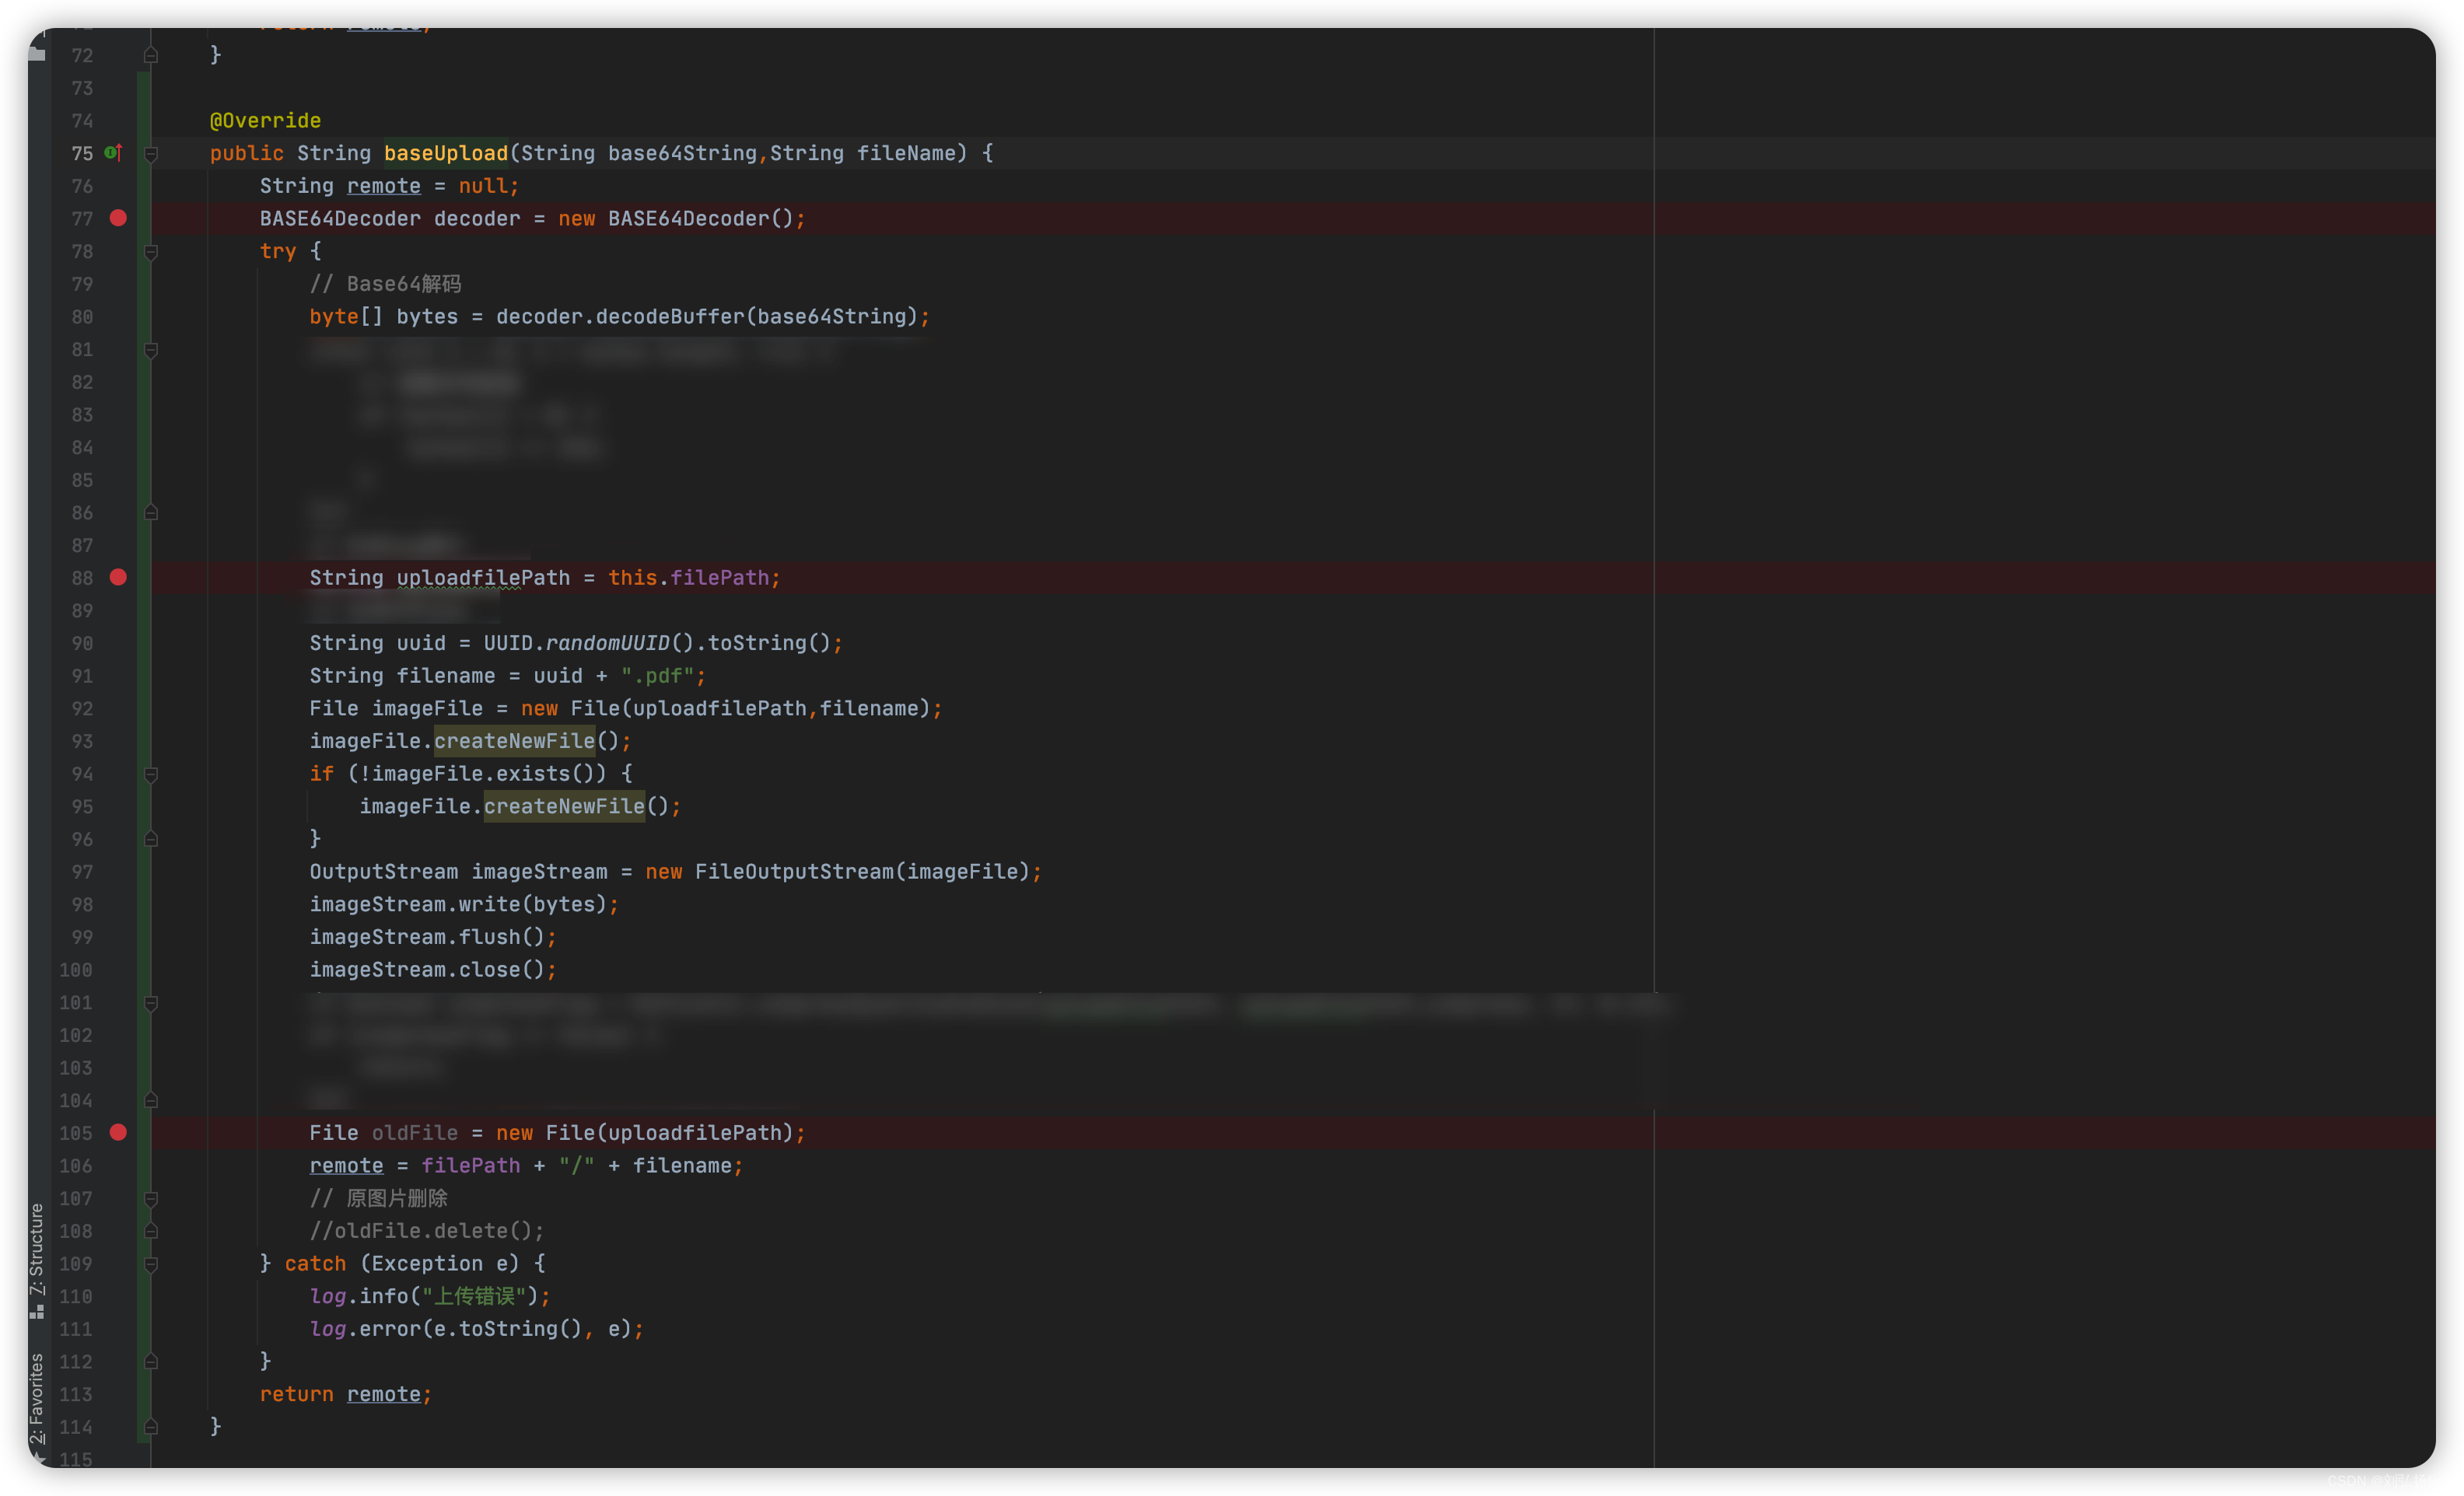The image size is (2464, 1496).
Task: Click the baseUpload method name
Action: (445, 153)
